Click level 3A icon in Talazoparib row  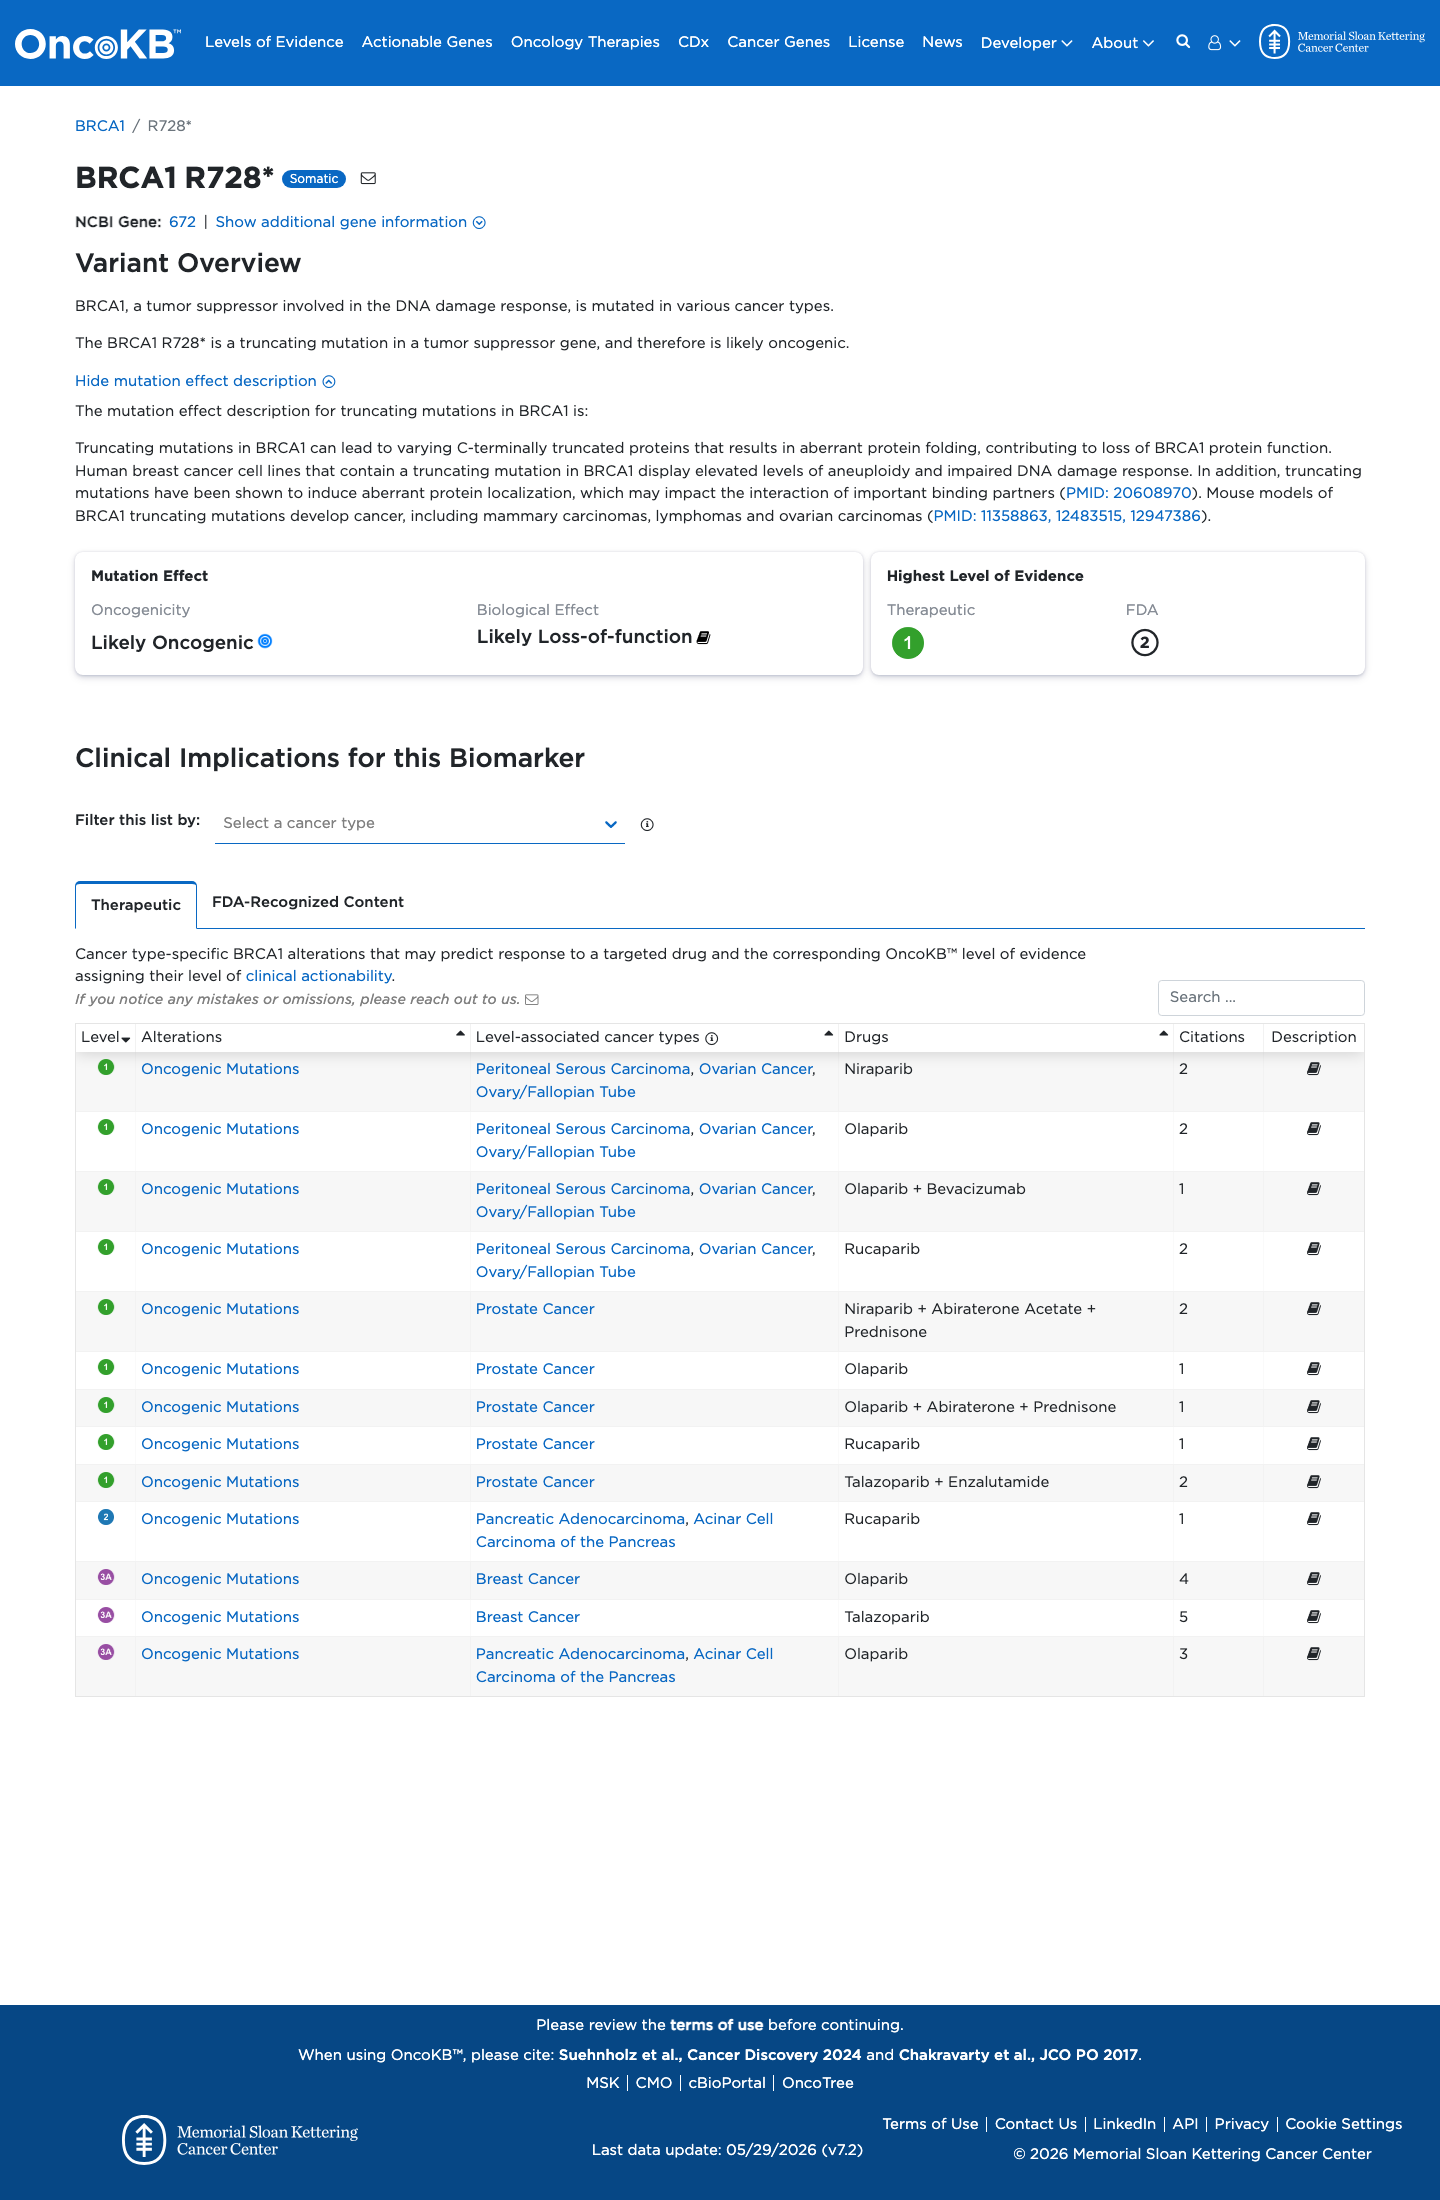[106, 1615]
